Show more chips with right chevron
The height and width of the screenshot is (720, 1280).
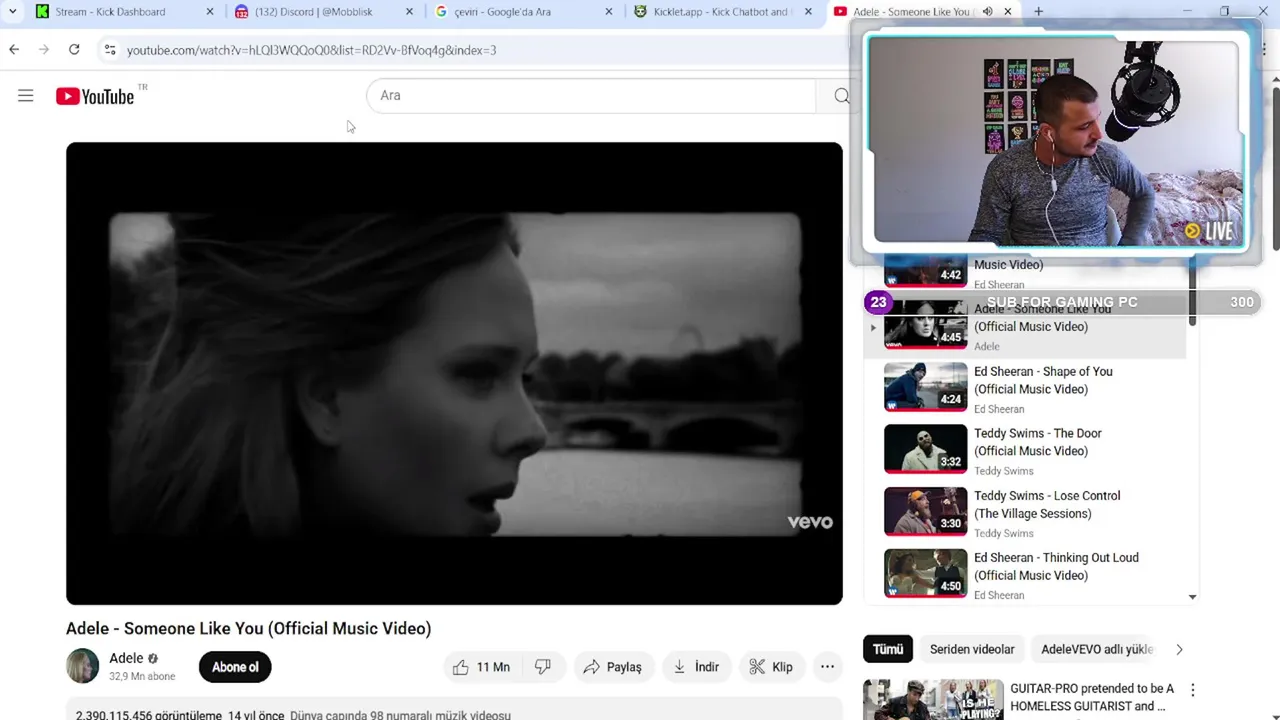coord(1179,649)
